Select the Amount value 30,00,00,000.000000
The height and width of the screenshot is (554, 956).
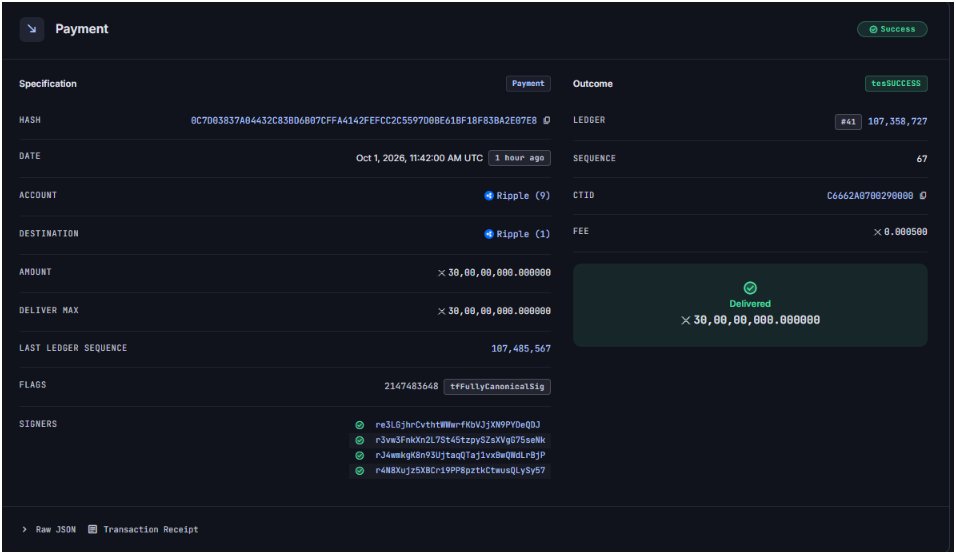point(499,273)
